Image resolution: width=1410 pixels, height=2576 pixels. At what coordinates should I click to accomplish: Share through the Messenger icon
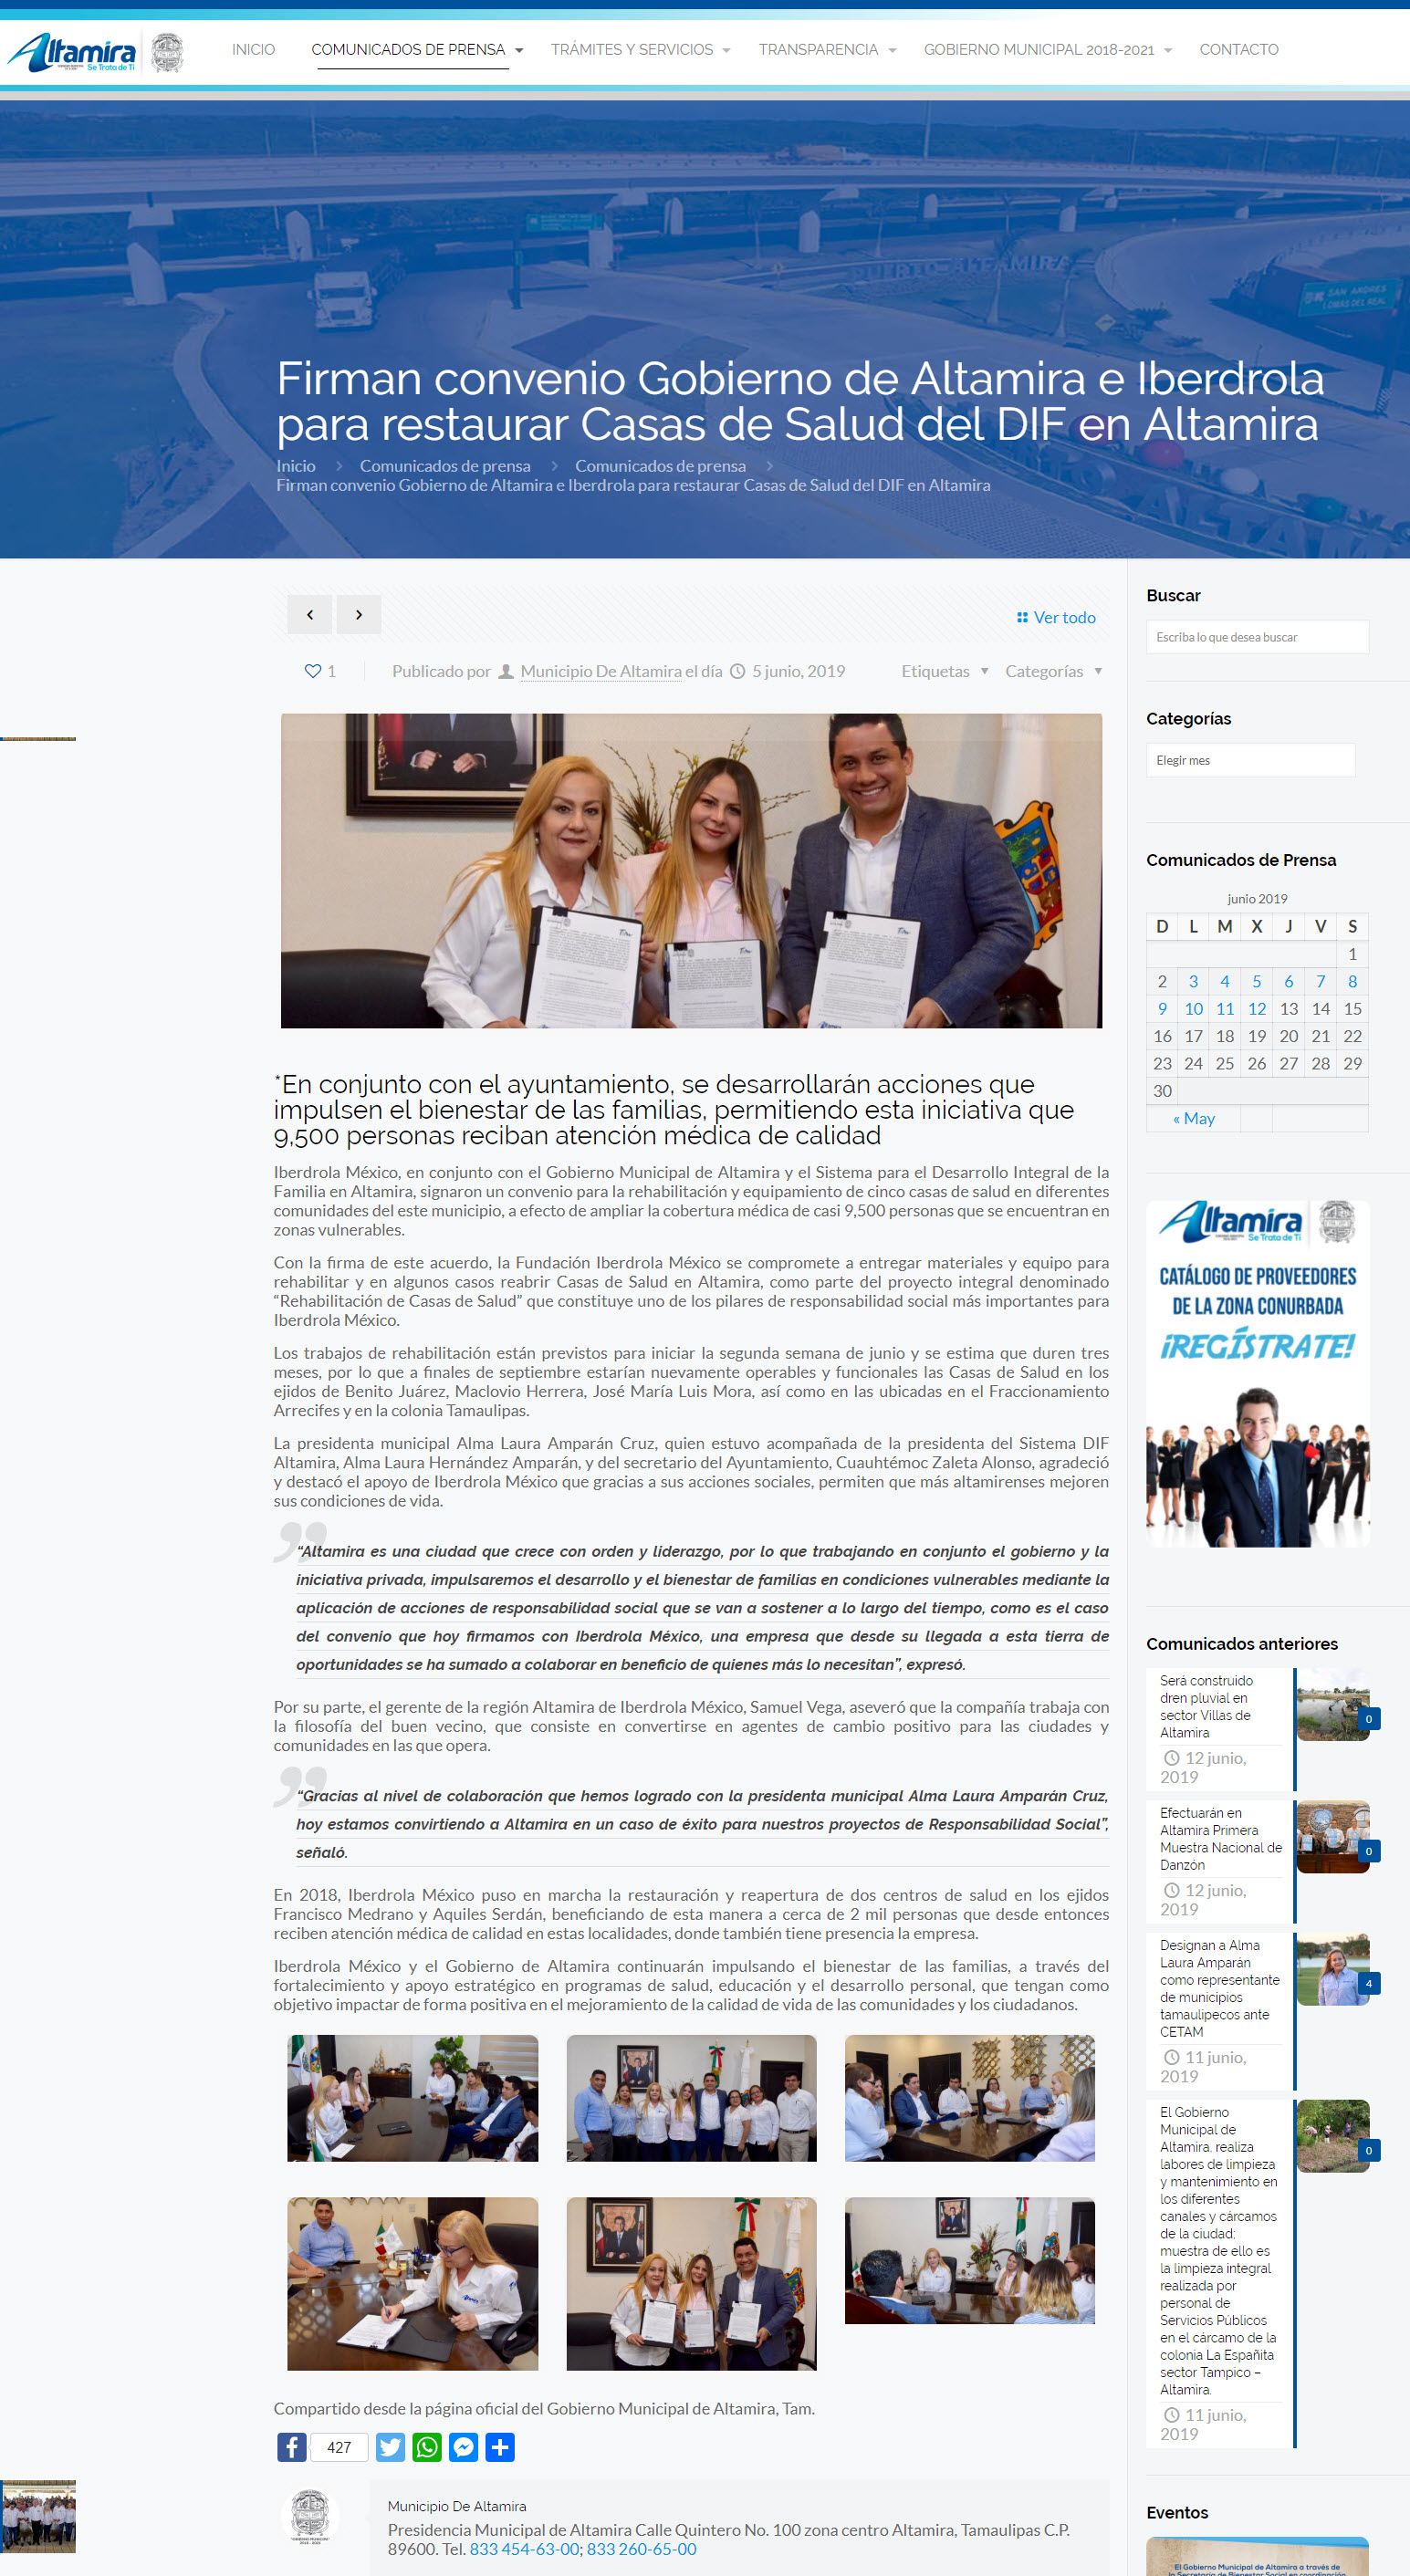tap(463, 2446)
